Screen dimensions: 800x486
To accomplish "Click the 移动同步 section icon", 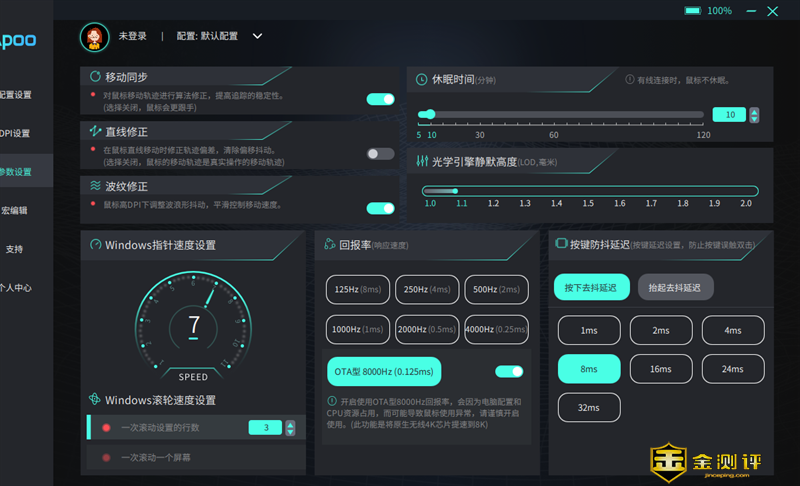I will pyautogui.click(x=95, y=77).
